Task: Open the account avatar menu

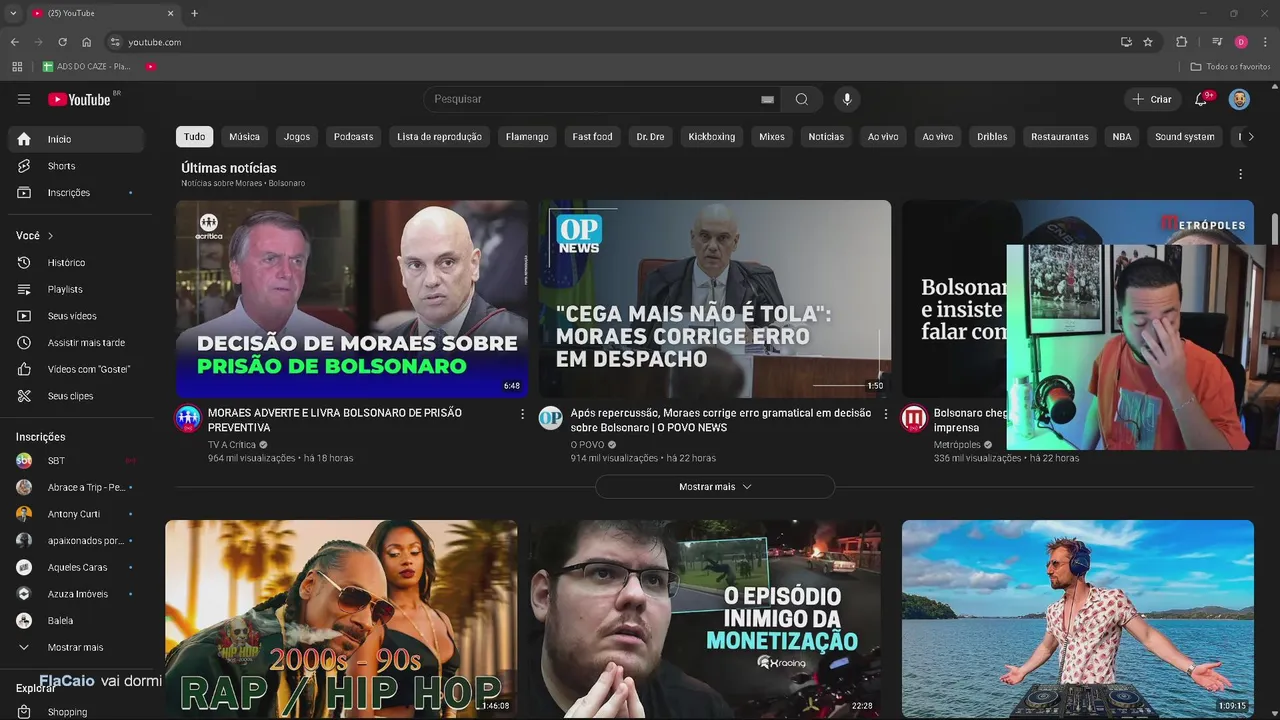Action: pos(1239,99)
